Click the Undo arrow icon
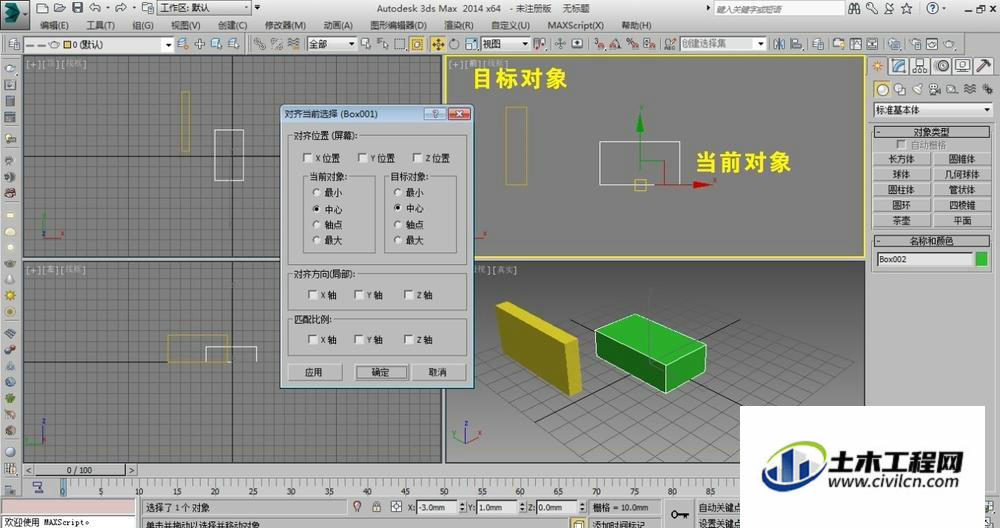Viewport: 1000px width, 528px height. (x=94, y=8)
